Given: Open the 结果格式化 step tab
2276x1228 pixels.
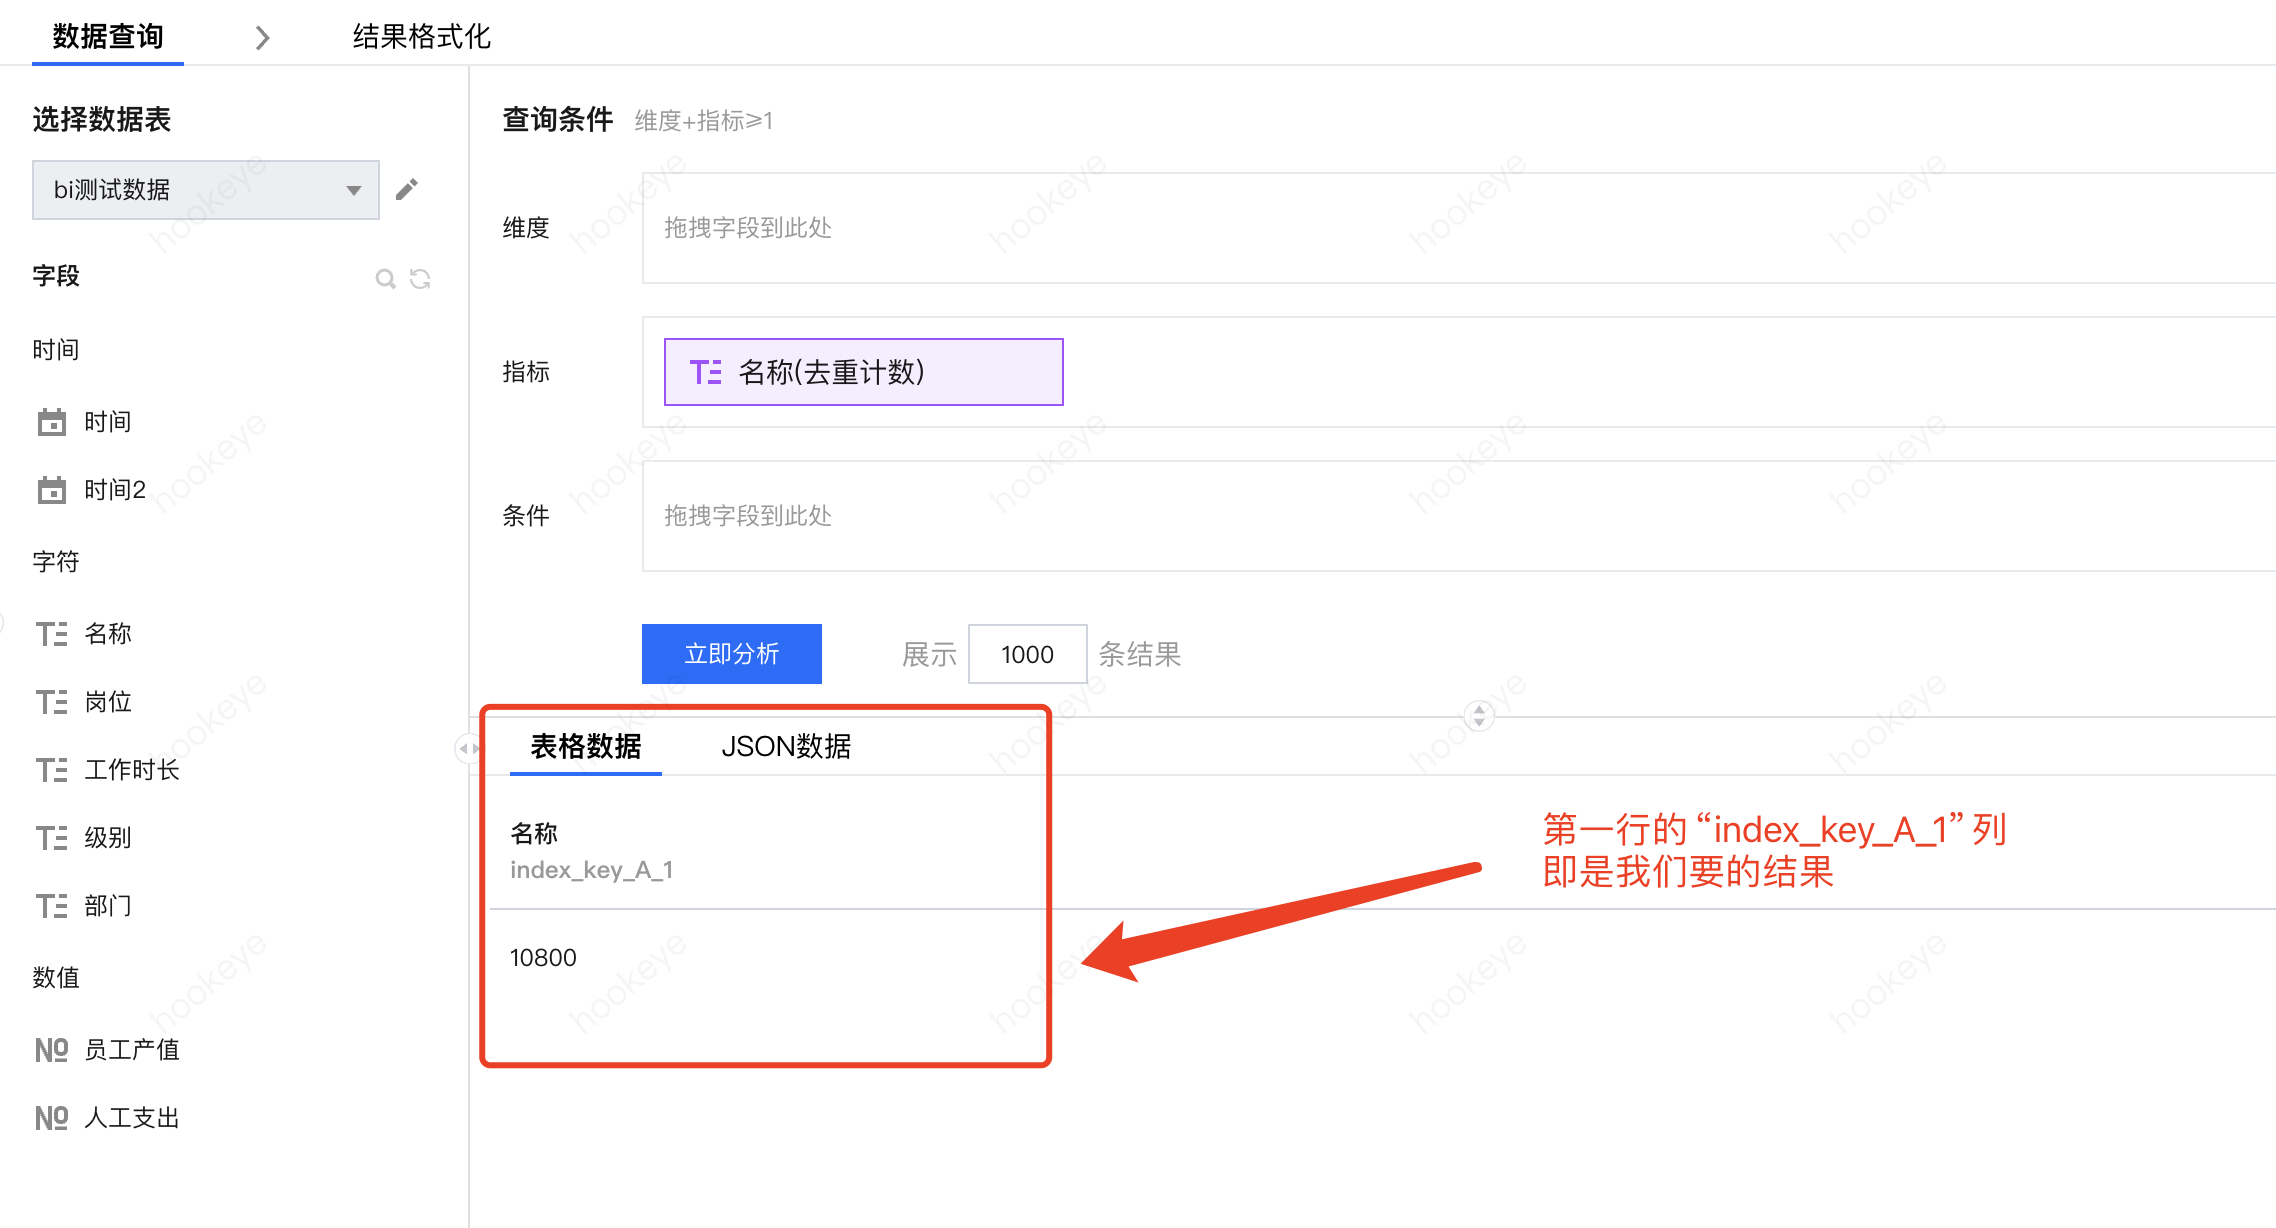Looking at the screenshot, I should tap(421, 37).
